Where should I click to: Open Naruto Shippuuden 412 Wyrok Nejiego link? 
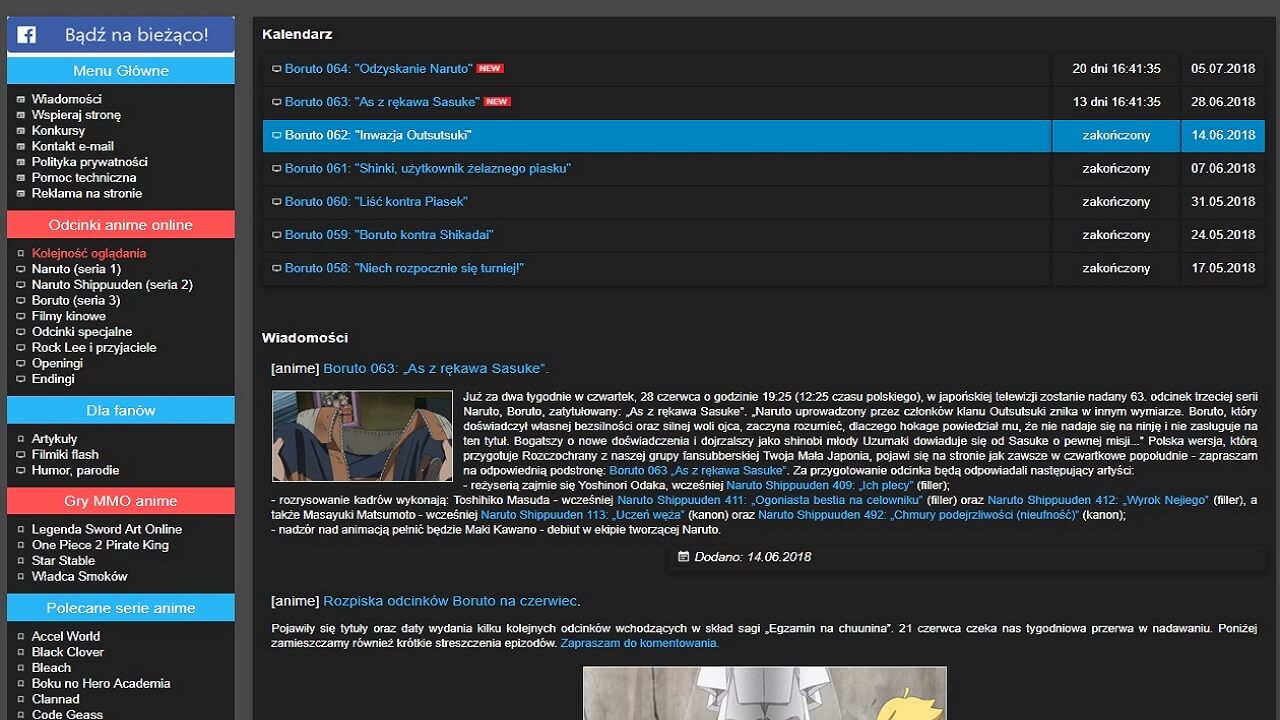click(x=1098, y=500)
